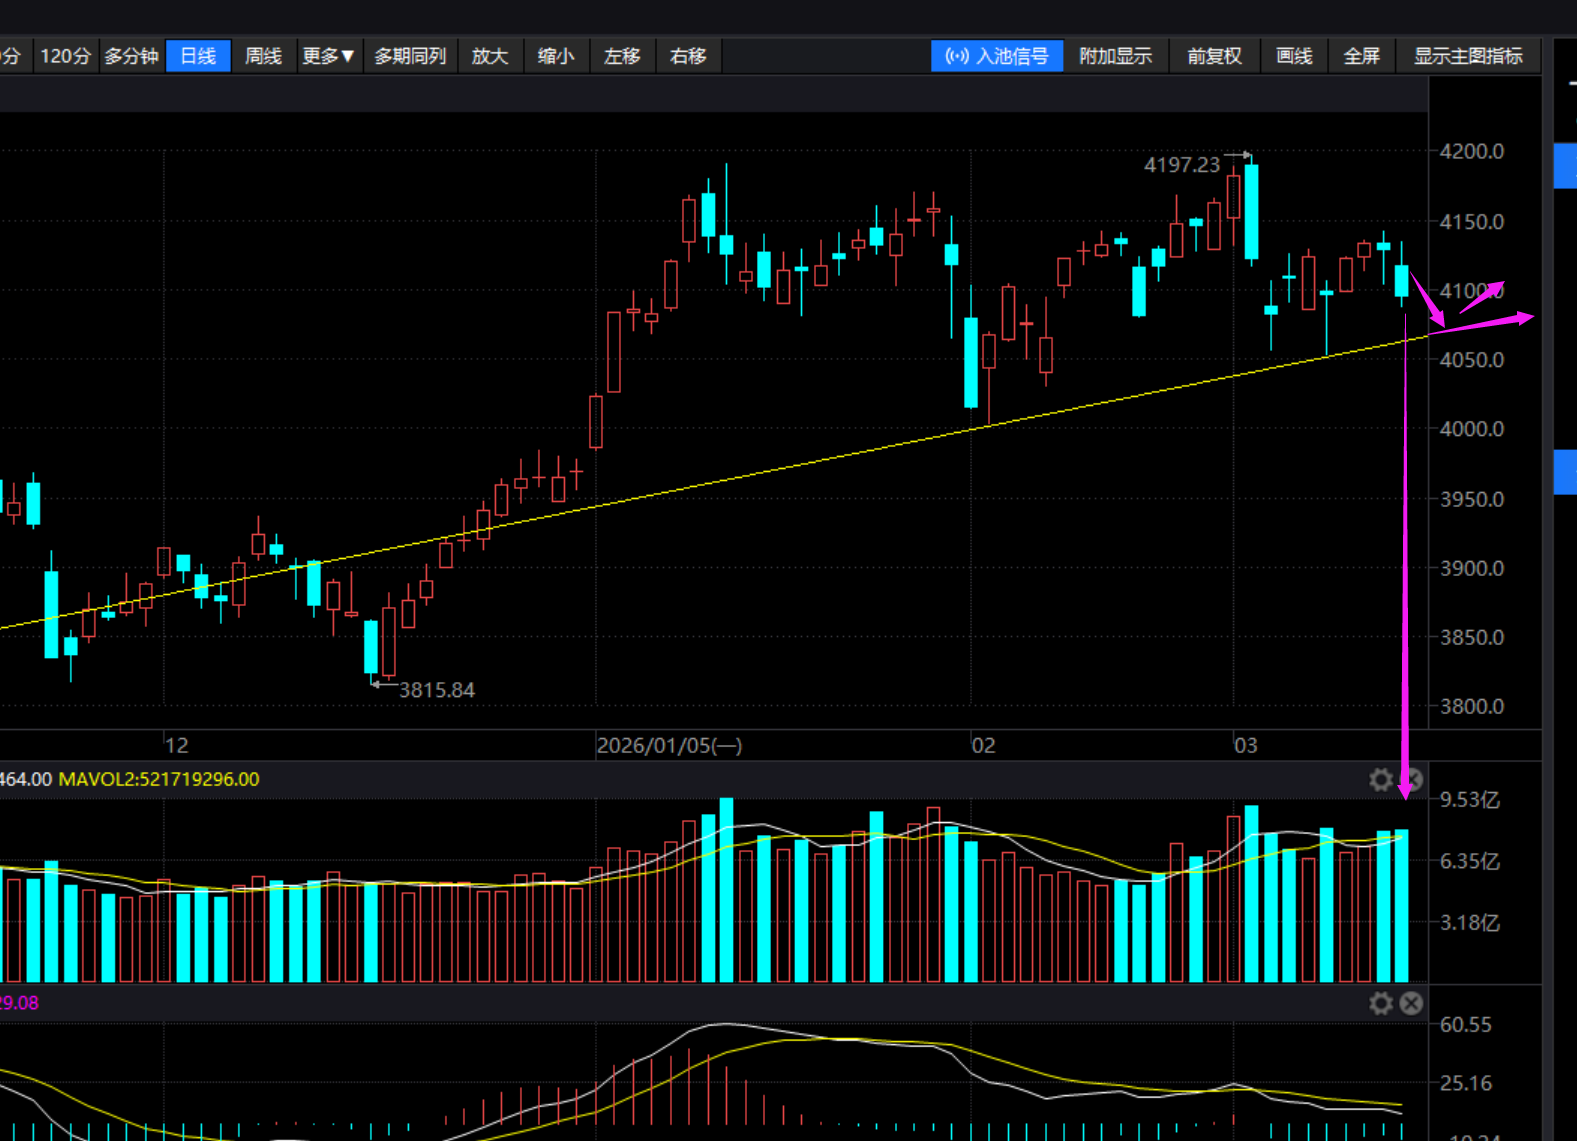Open the 画线 drawing tool
The image size is (1577, 1141).
1294,56
